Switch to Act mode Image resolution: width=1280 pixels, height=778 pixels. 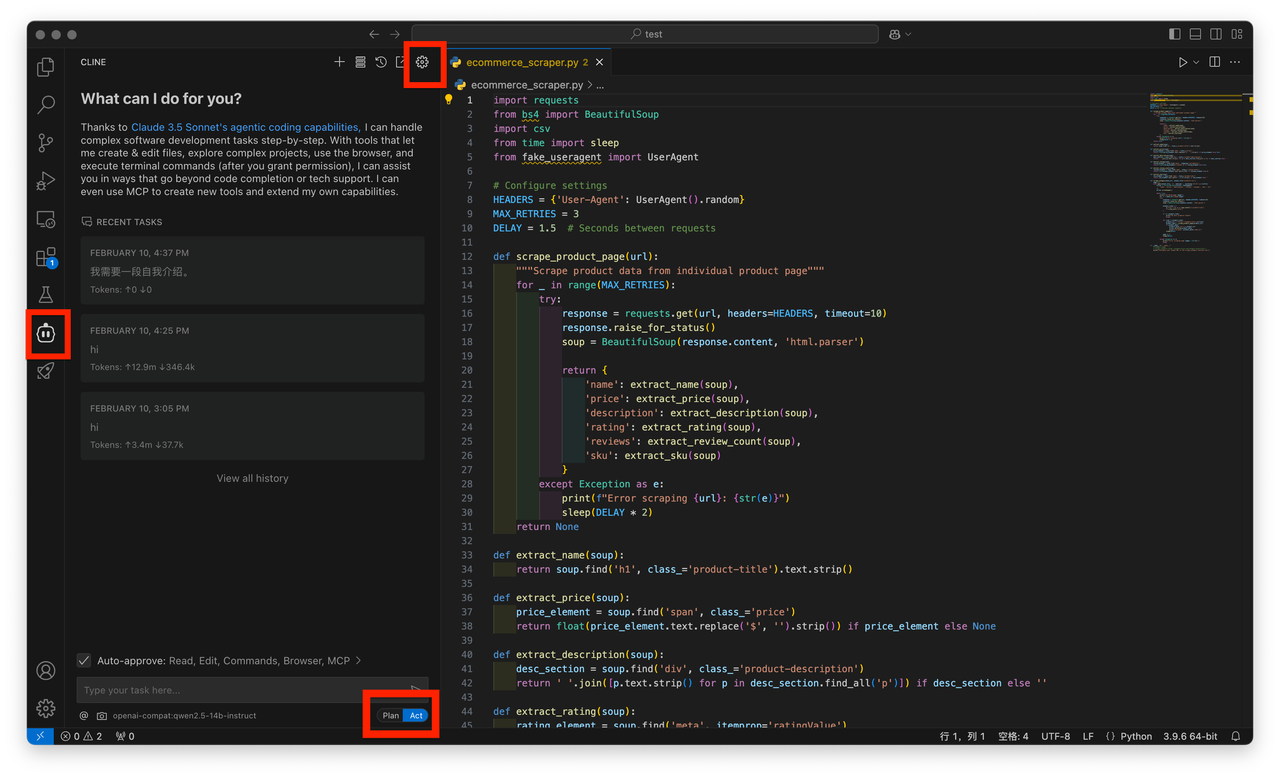tap(416, 715)
